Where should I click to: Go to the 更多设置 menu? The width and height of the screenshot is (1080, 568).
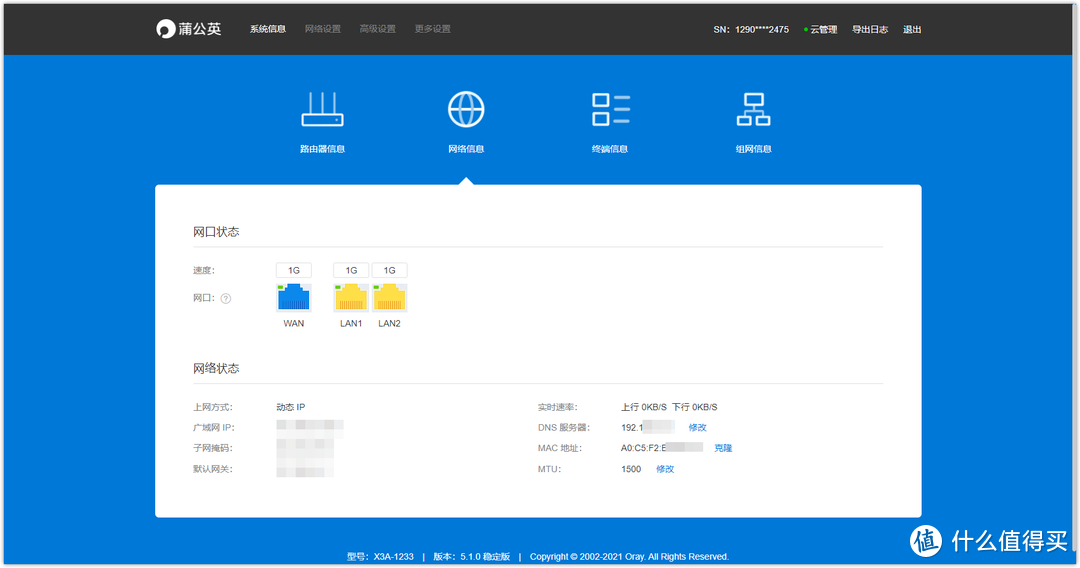tap(433, 29)
